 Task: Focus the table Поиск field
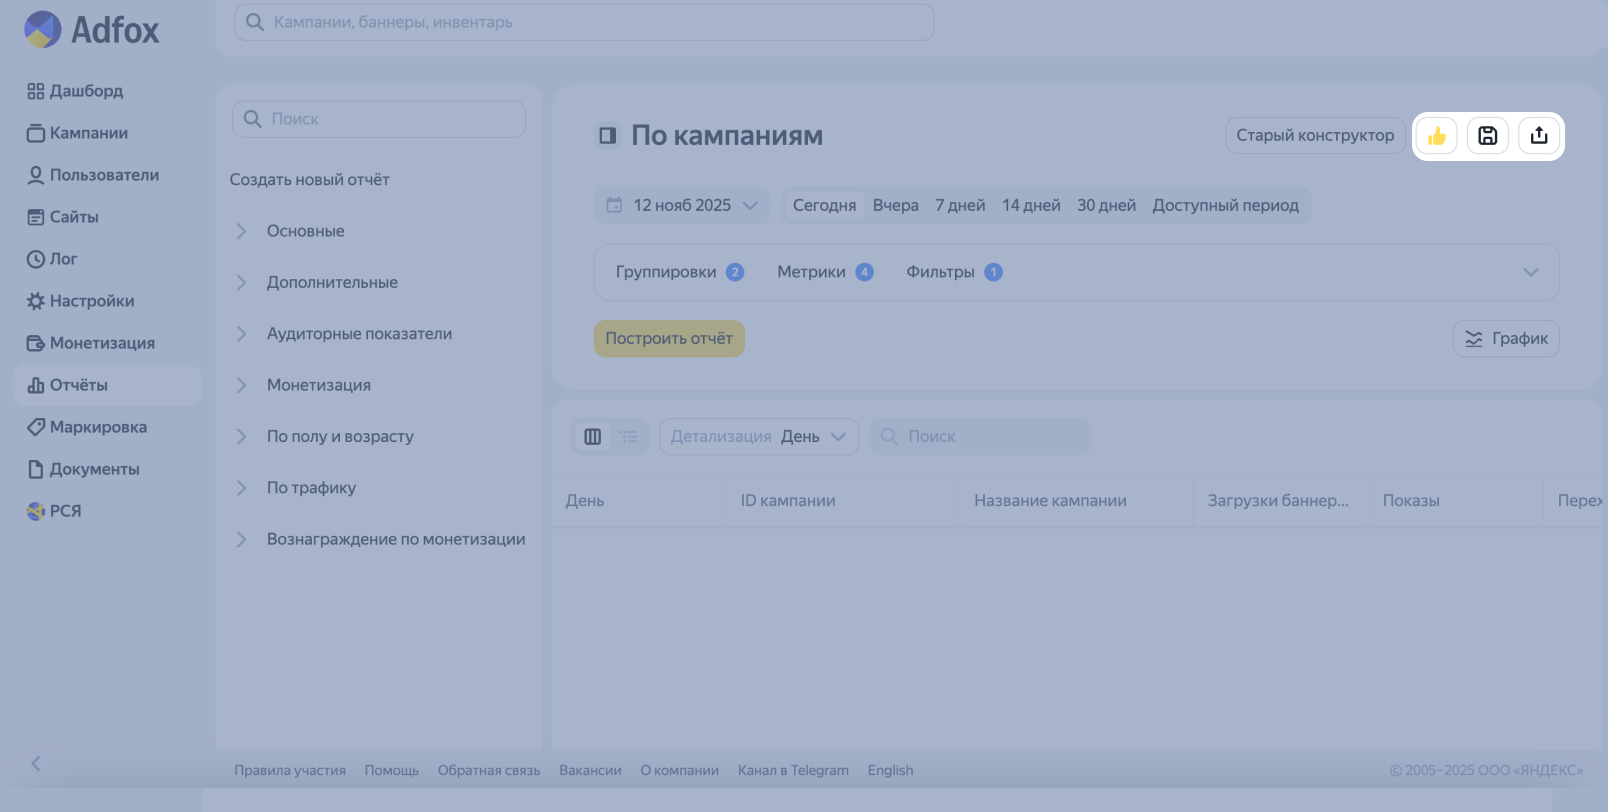click(x=980, y=437)
